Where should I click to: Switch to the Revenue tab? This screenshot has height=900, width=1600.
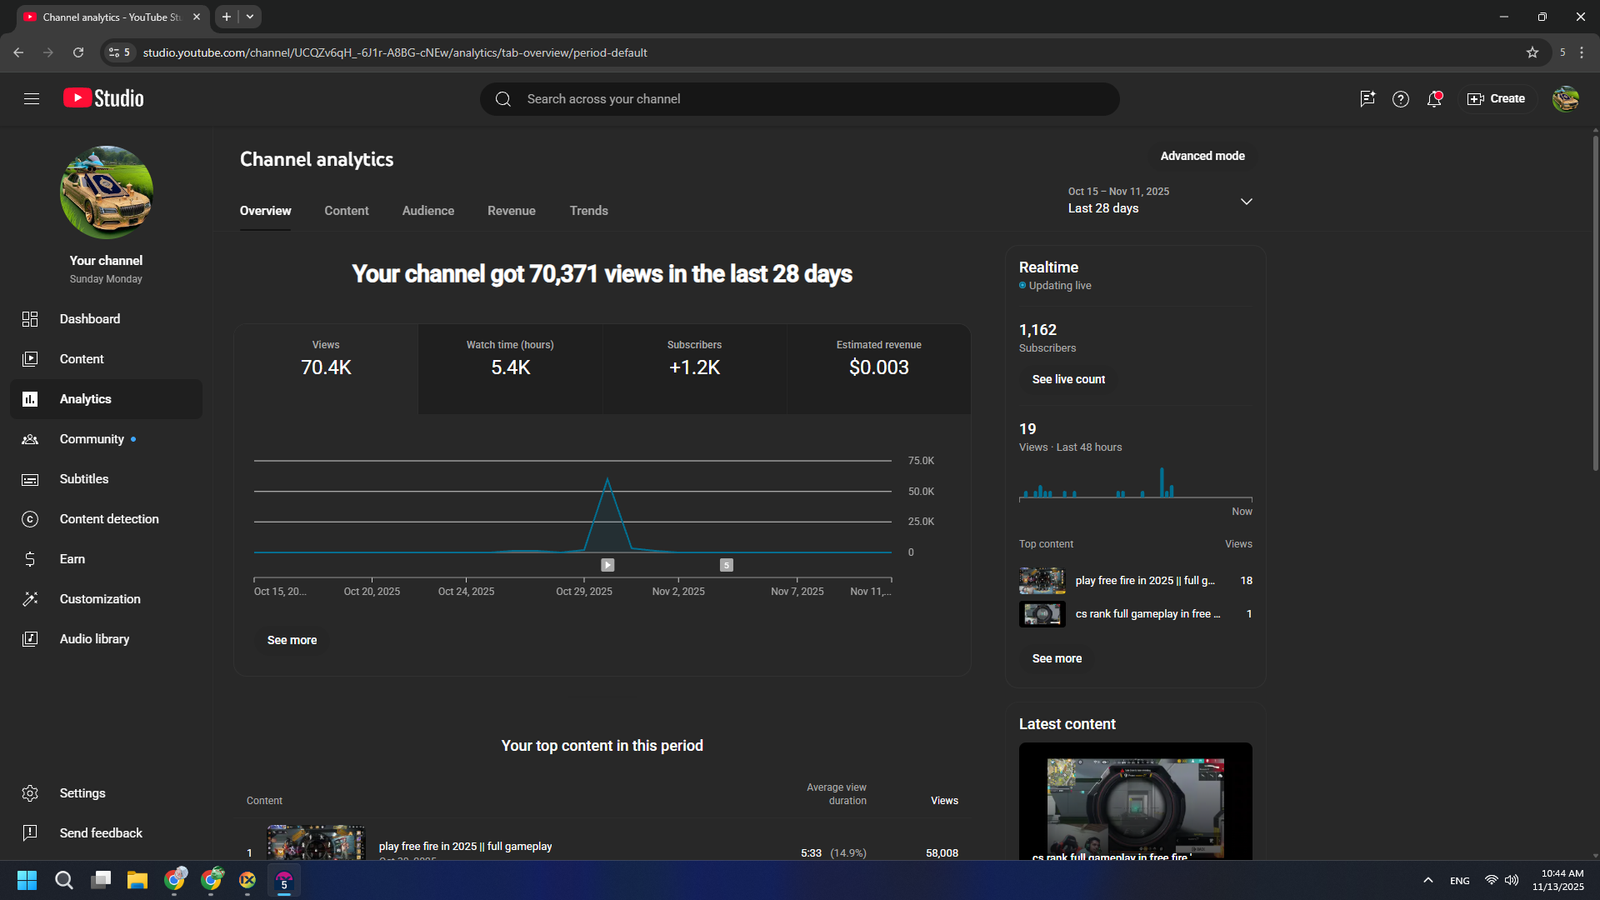click(x=511, y=211)
